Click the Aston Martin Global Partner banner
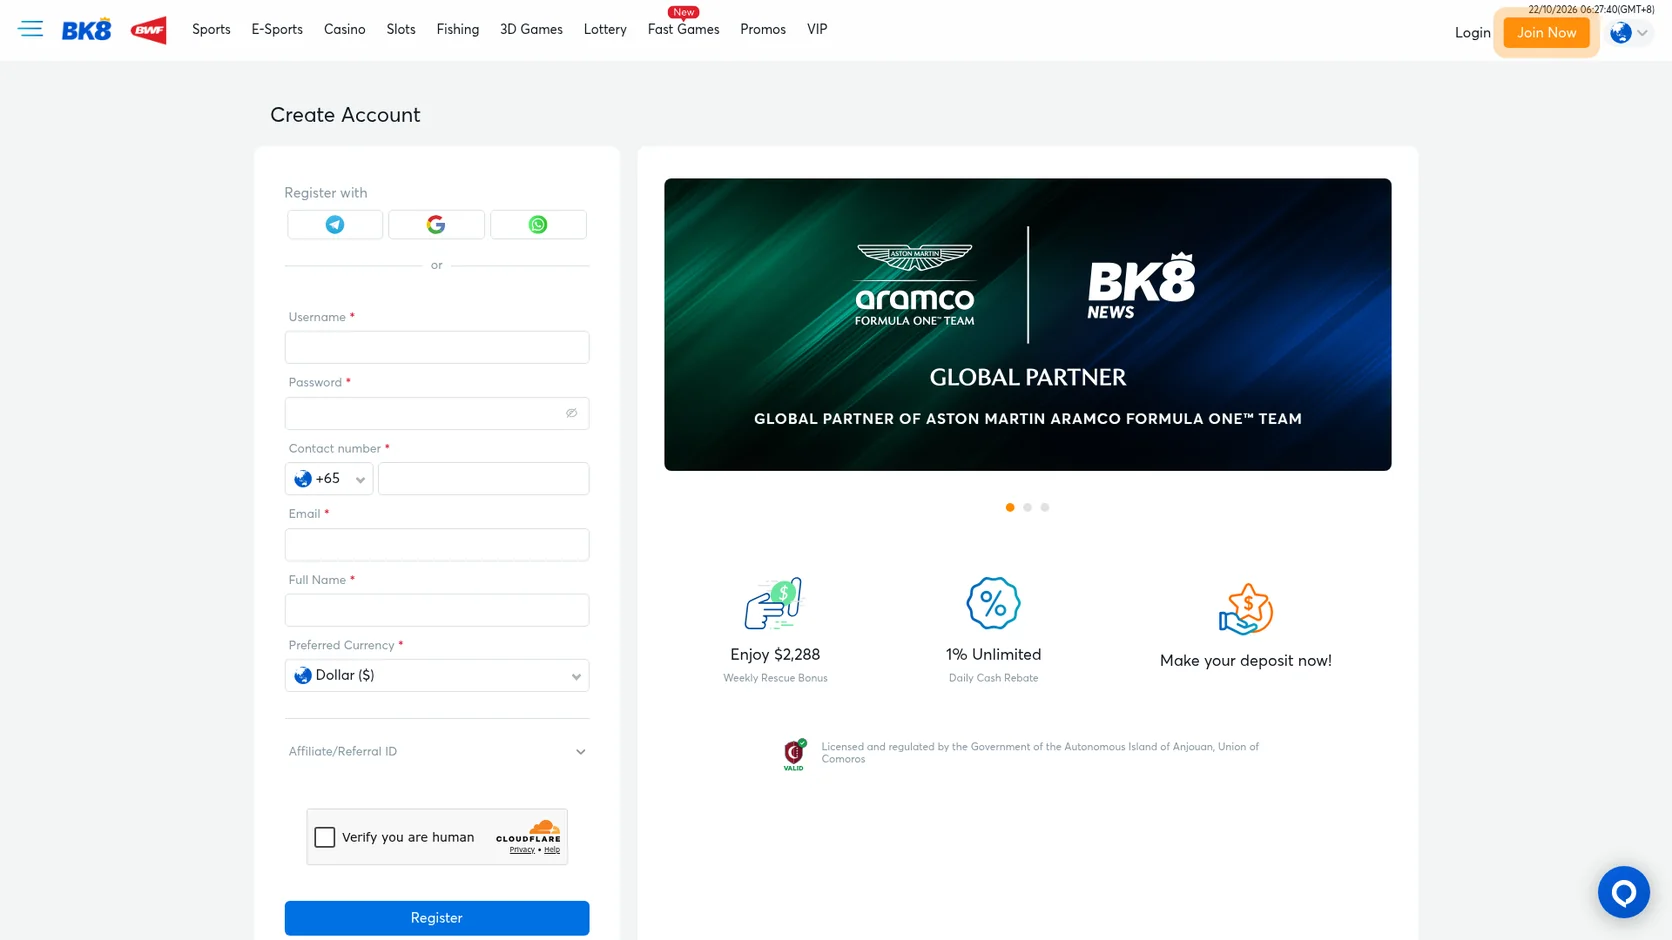Screen dimensions: 1672x940 [x=1027, y=324]
